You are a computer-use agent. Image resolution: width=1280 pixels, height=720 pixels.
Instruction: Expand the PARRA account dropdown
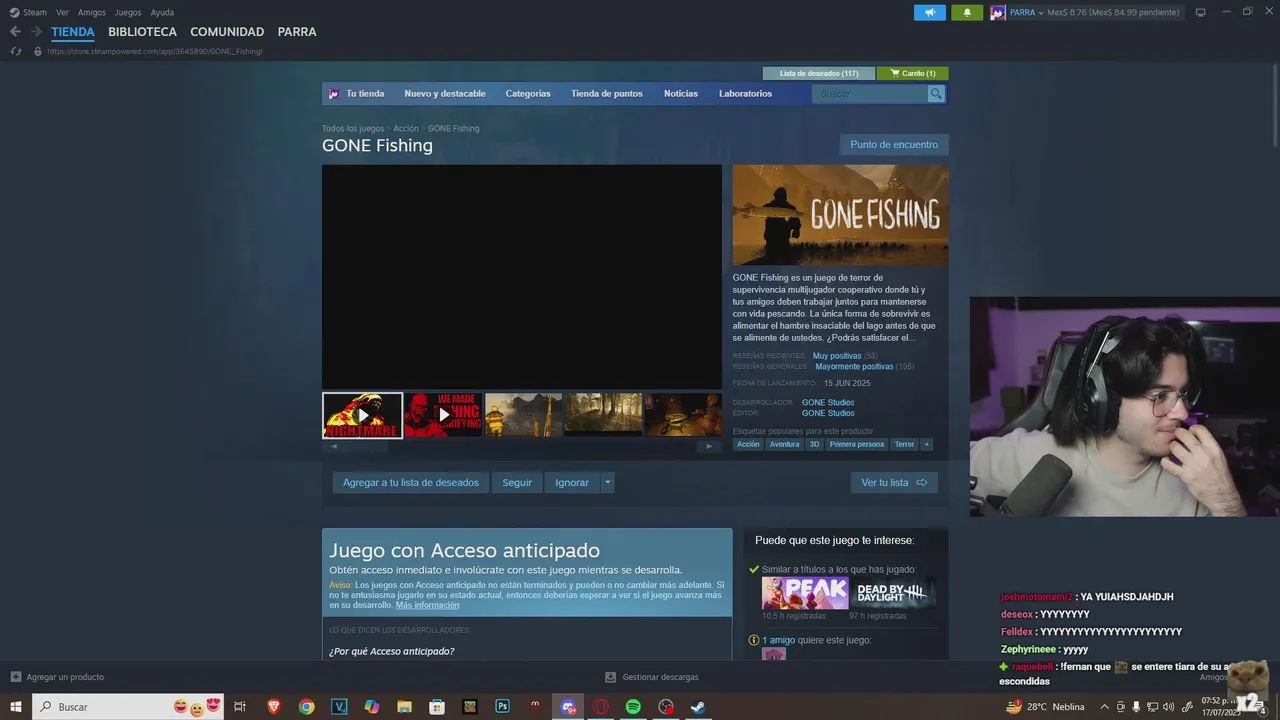click(x=1041, y=12)
